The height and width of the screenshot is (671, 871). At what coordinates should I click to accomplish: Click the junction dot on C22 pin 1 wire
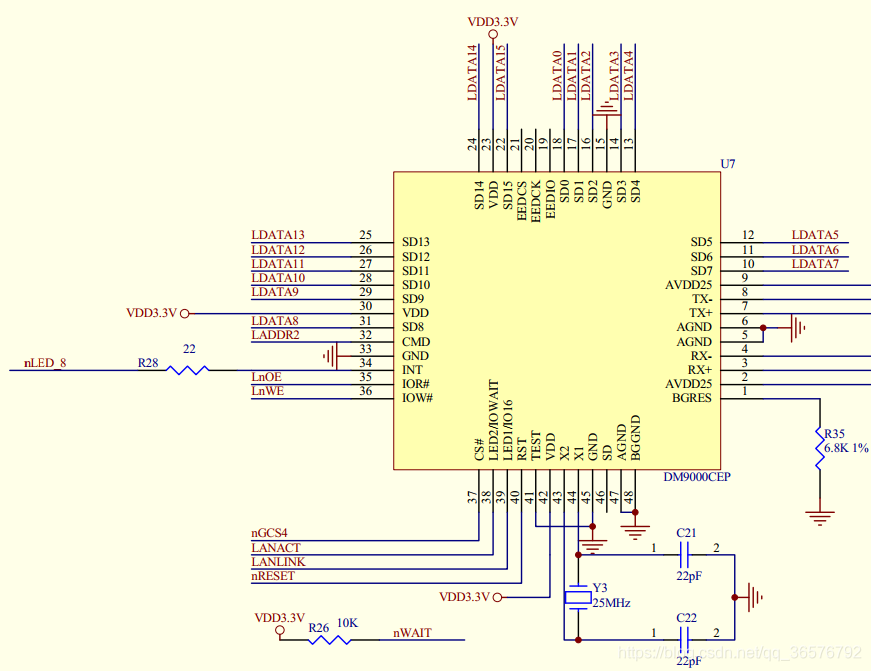pos(578,640)
